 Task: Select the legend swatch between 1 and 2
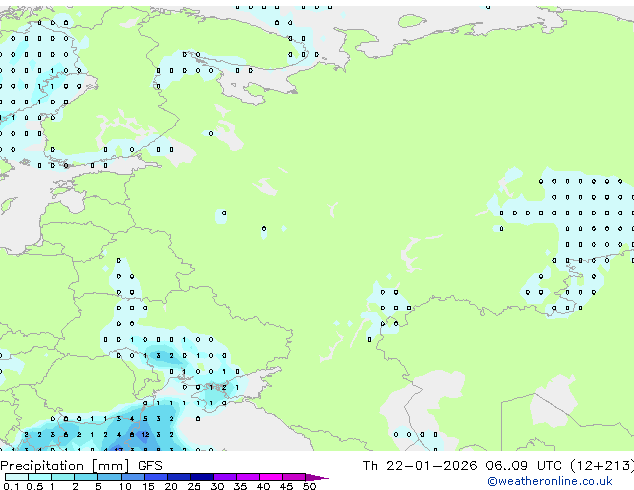tap(63, 477)
